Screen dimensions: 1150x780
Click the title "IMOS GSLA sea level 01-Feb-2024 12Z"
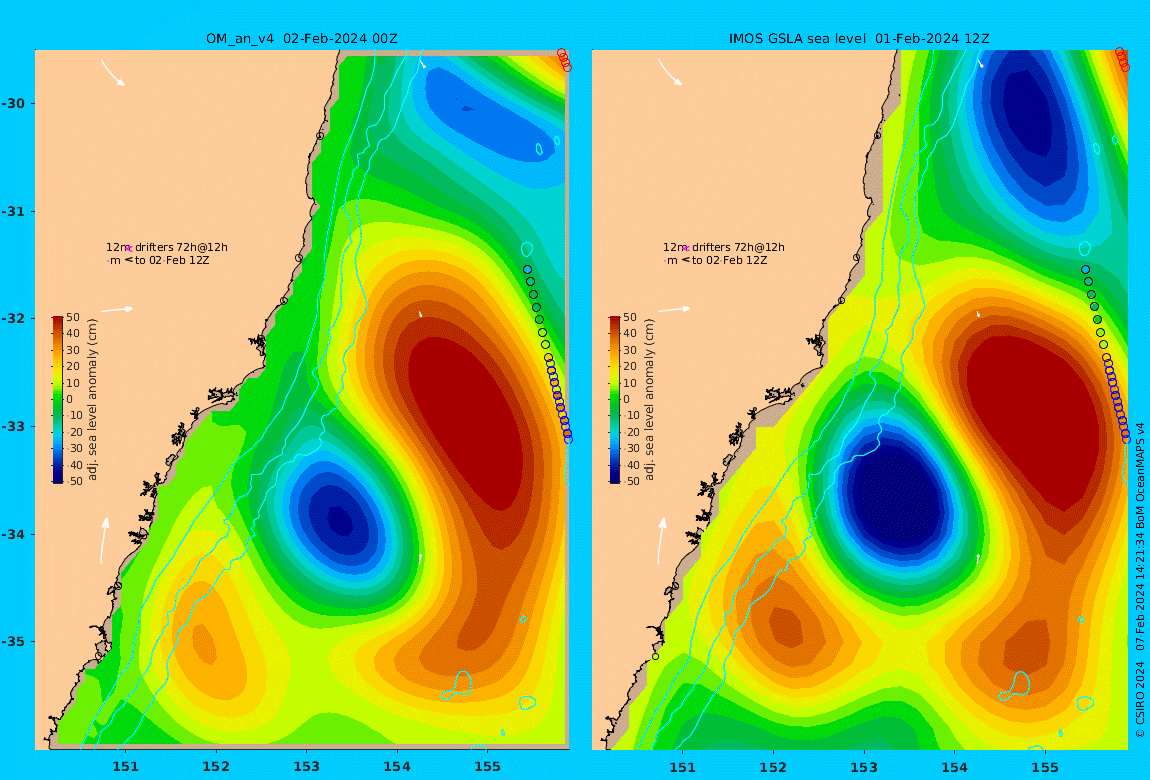[859, 39]
